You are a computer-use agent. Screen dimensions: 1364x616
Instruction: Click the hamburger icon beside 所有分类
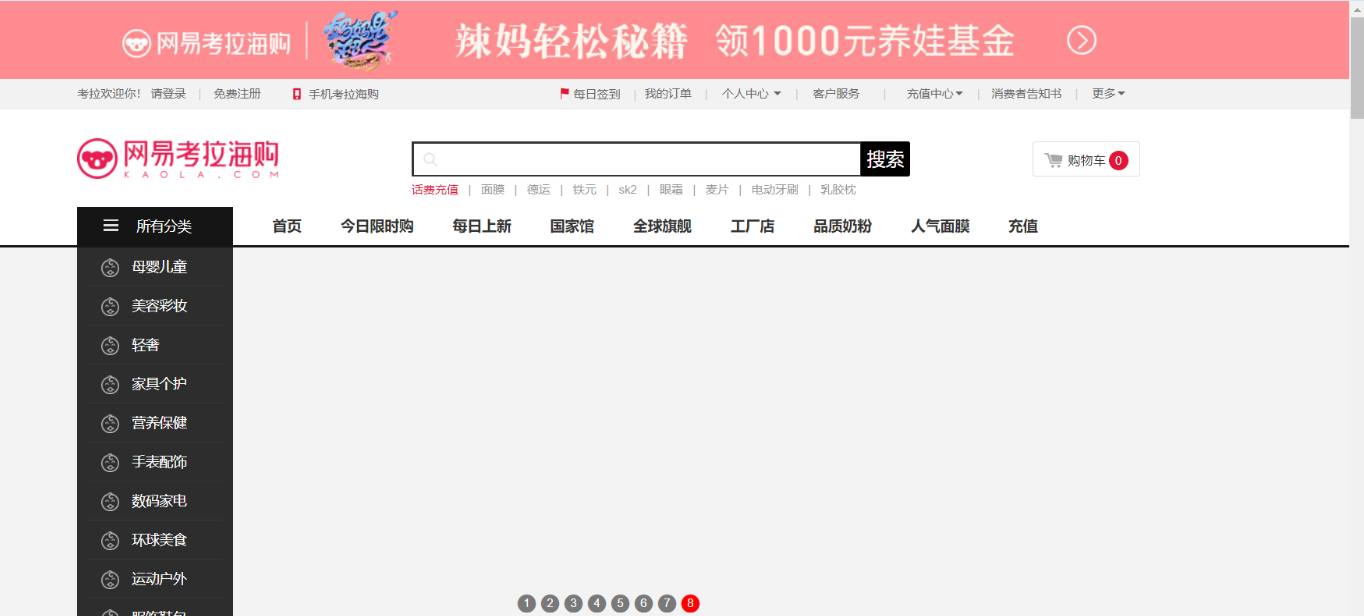pos(111,226)
